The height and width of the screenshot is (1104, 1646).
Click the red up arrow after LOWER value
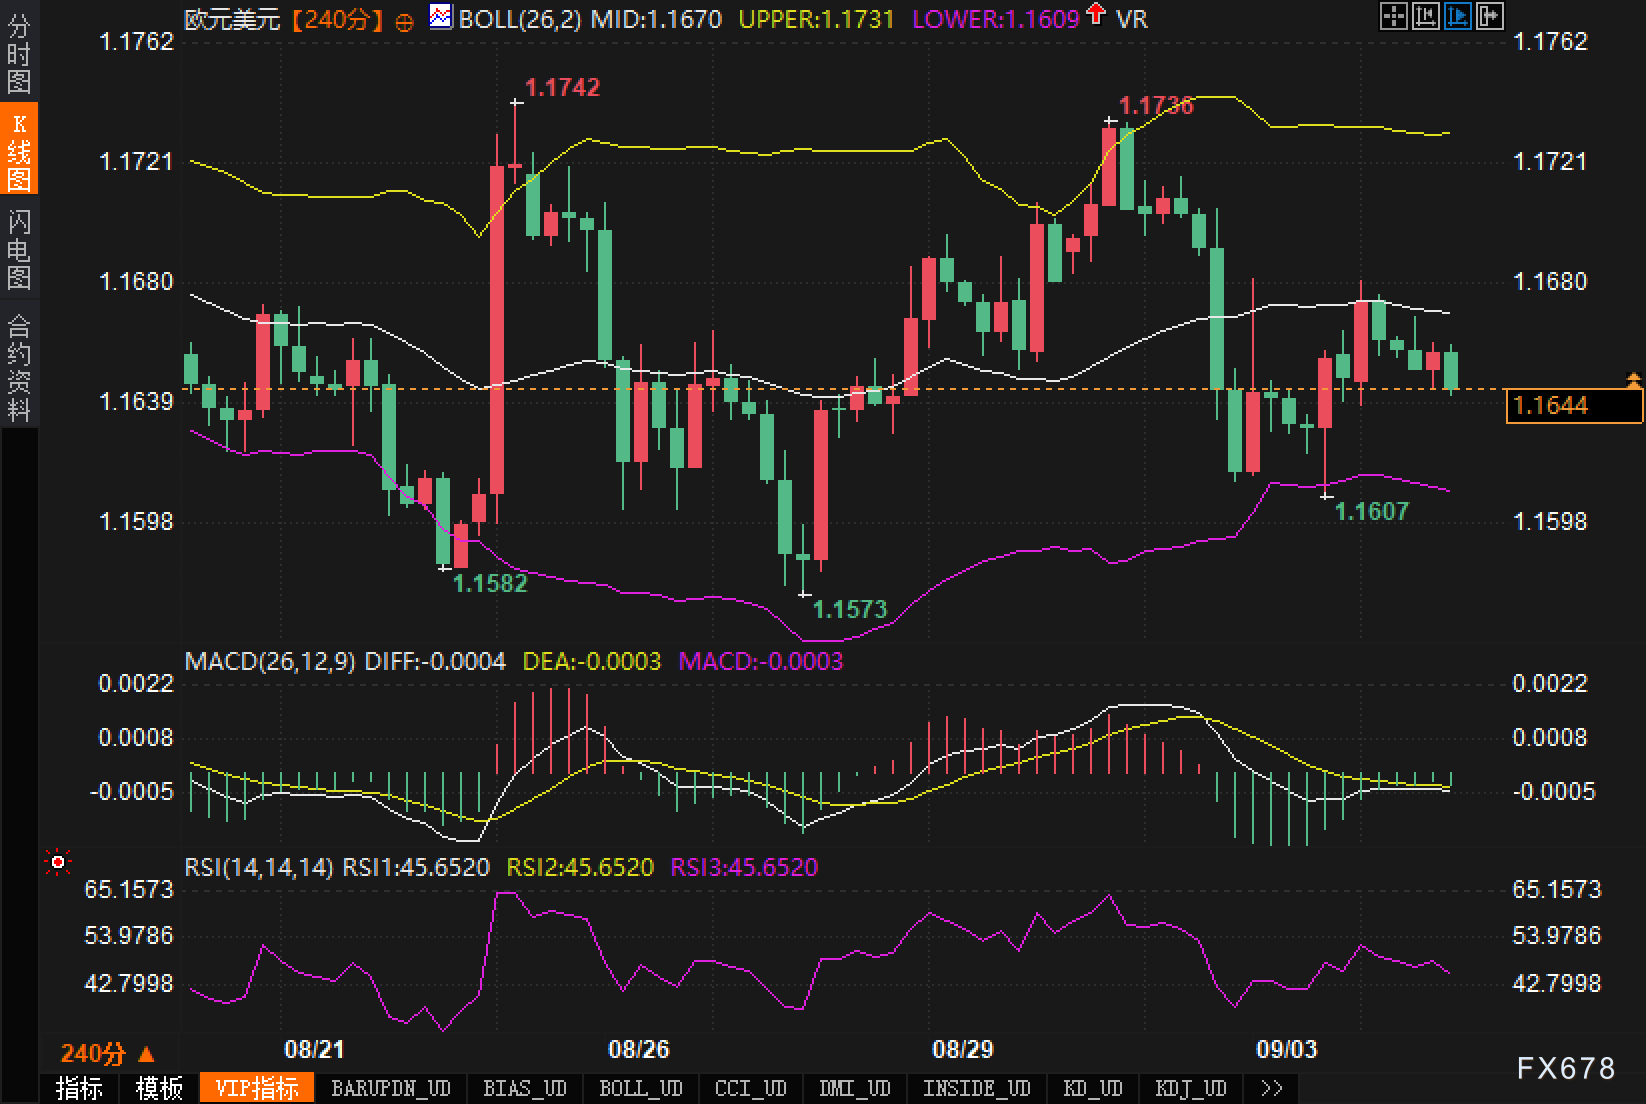[x=1096, y=15]
